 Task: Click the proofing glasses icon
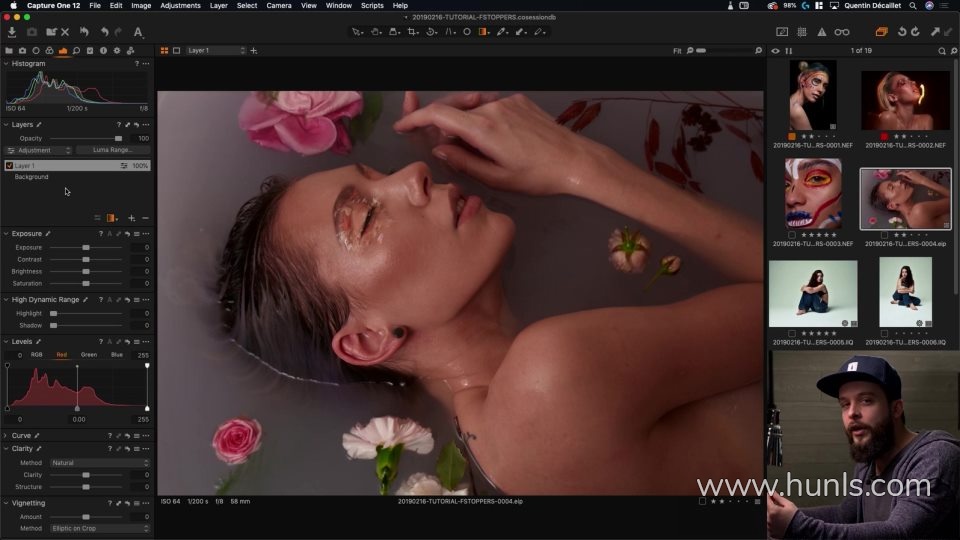(x=842, y=32)
